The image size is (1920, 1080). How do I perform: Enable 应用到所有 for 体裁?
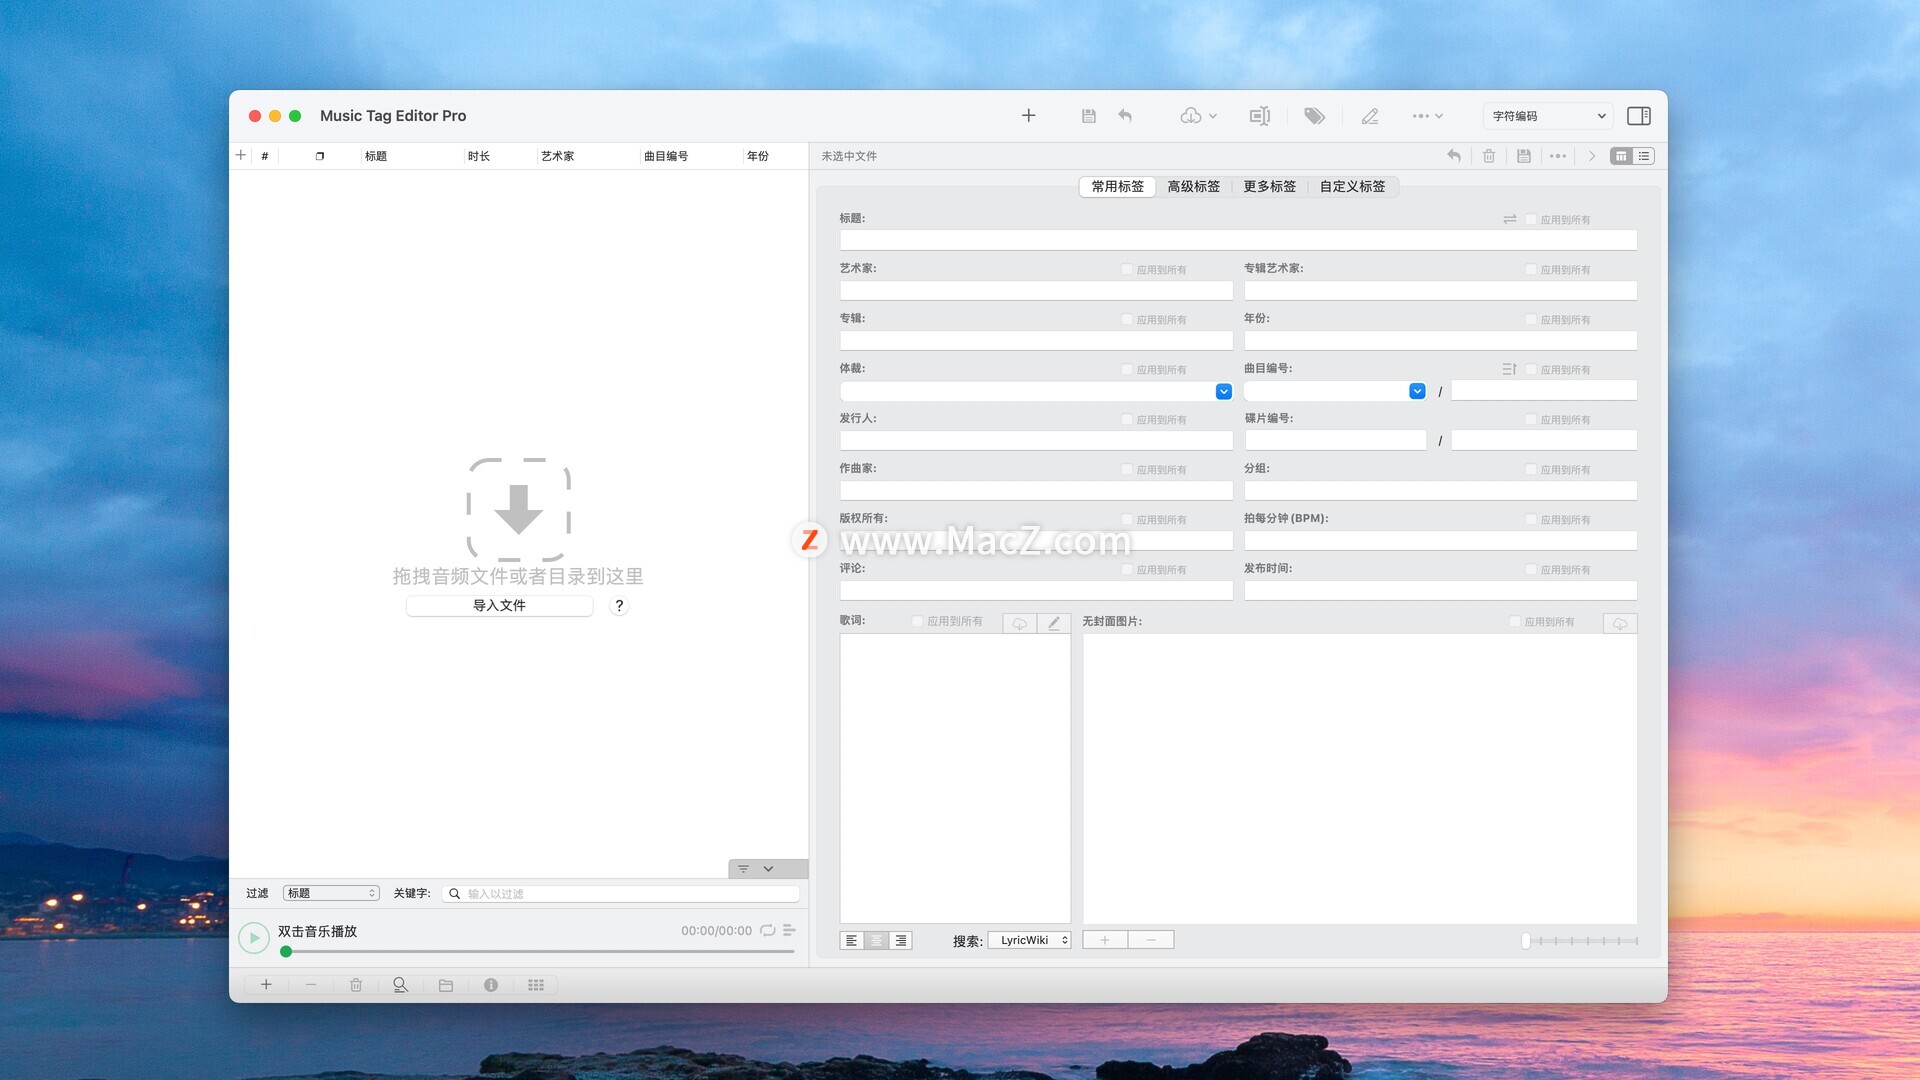(1127, 369)
